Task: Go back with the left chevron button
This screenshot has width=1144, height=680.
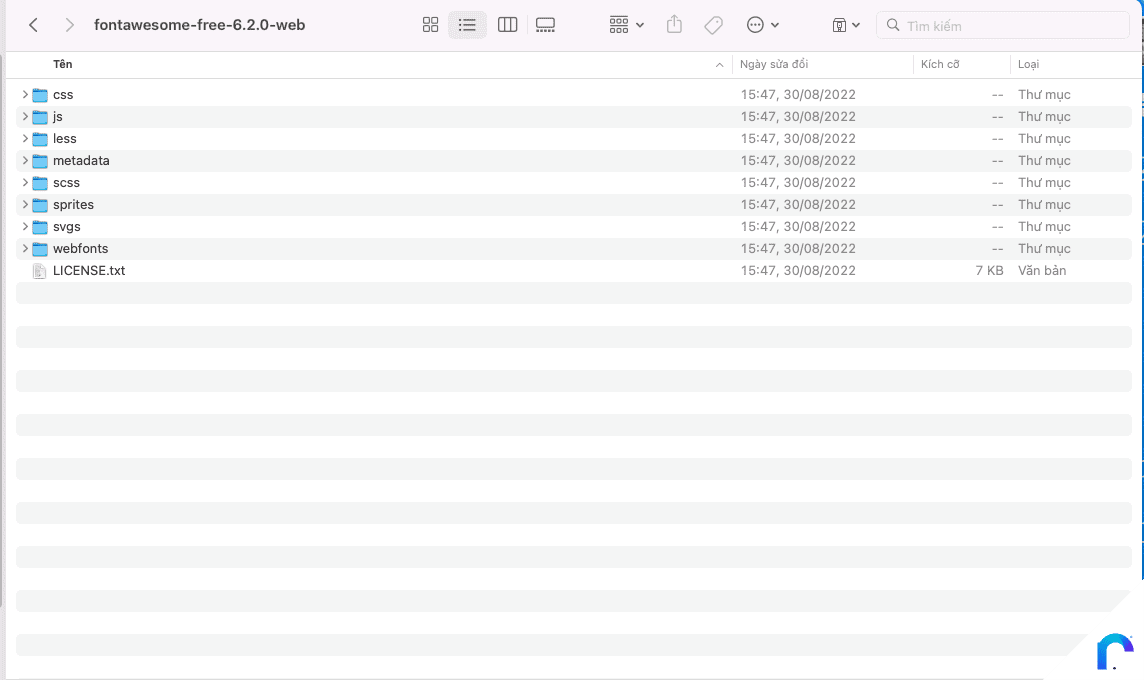Action: [x=34, y=26]
